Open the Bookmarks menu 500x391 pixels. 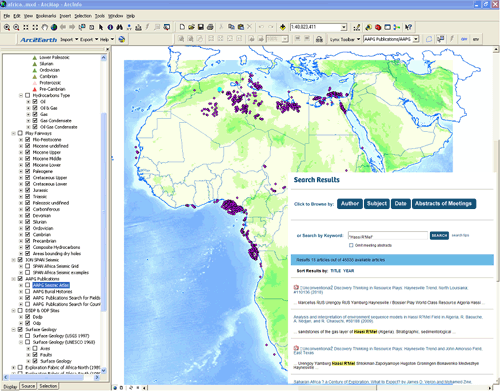[x=46, y=16]
